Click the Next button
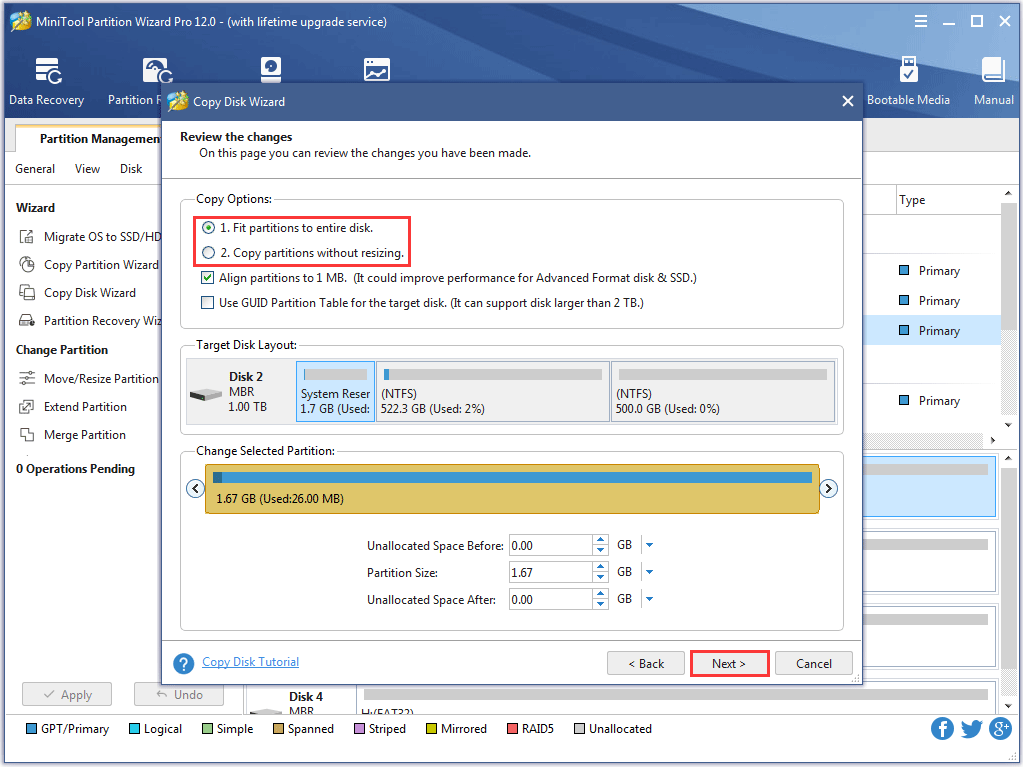Screen dimensions: 1023x767 point(729,663)
